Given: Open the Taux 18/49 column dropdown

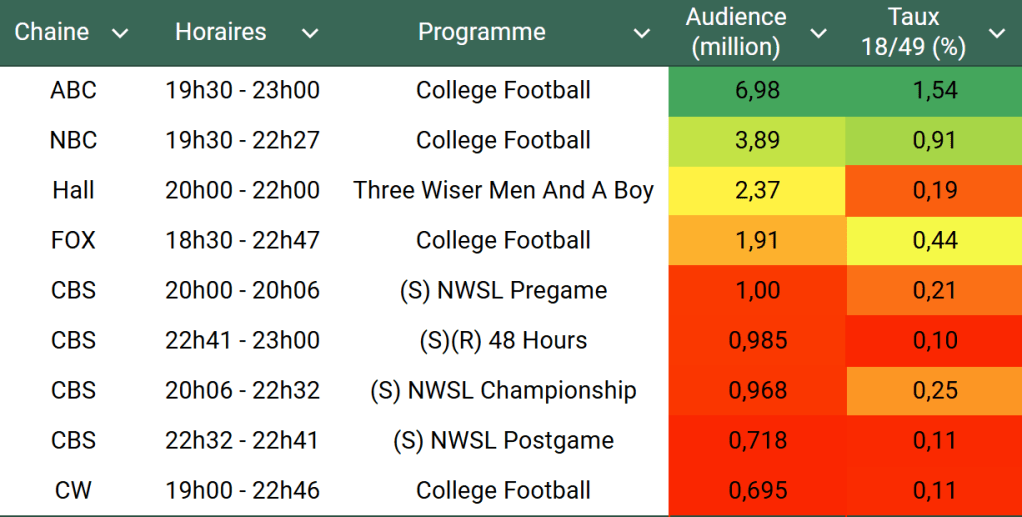Looking at the screenshot, I should [996, 33].
